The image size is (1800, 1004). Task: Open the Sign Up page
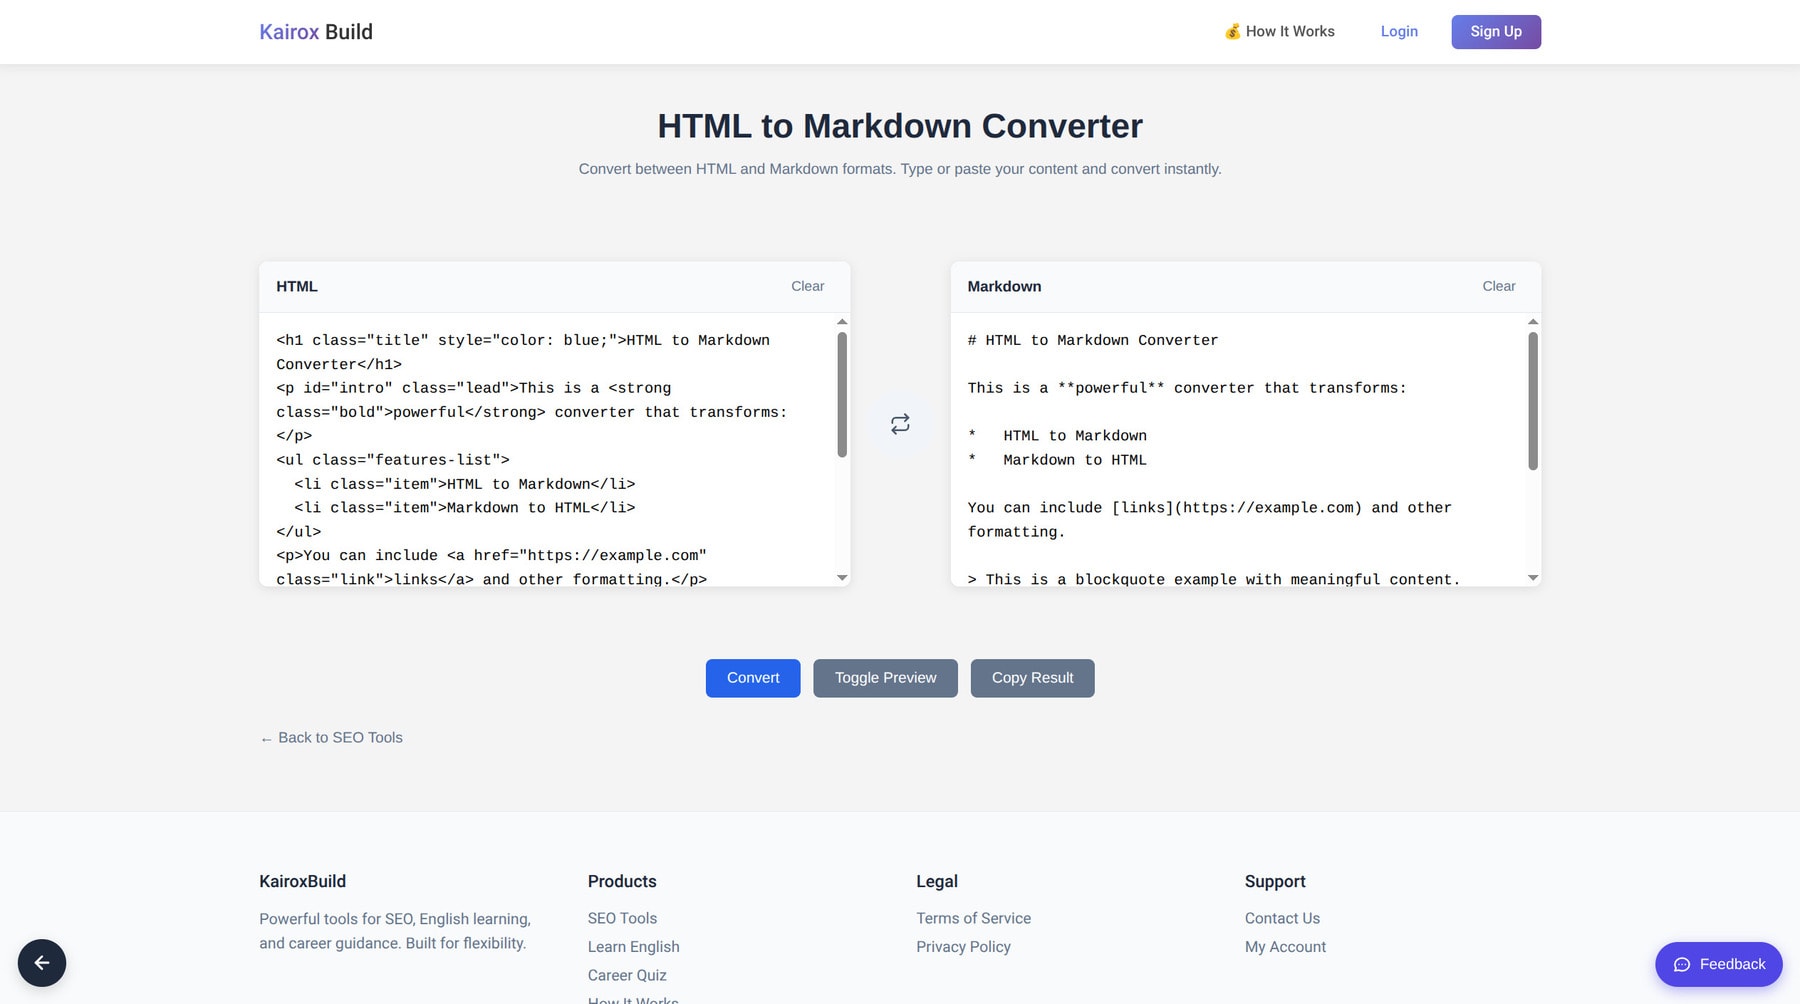tap(1496, 31)
